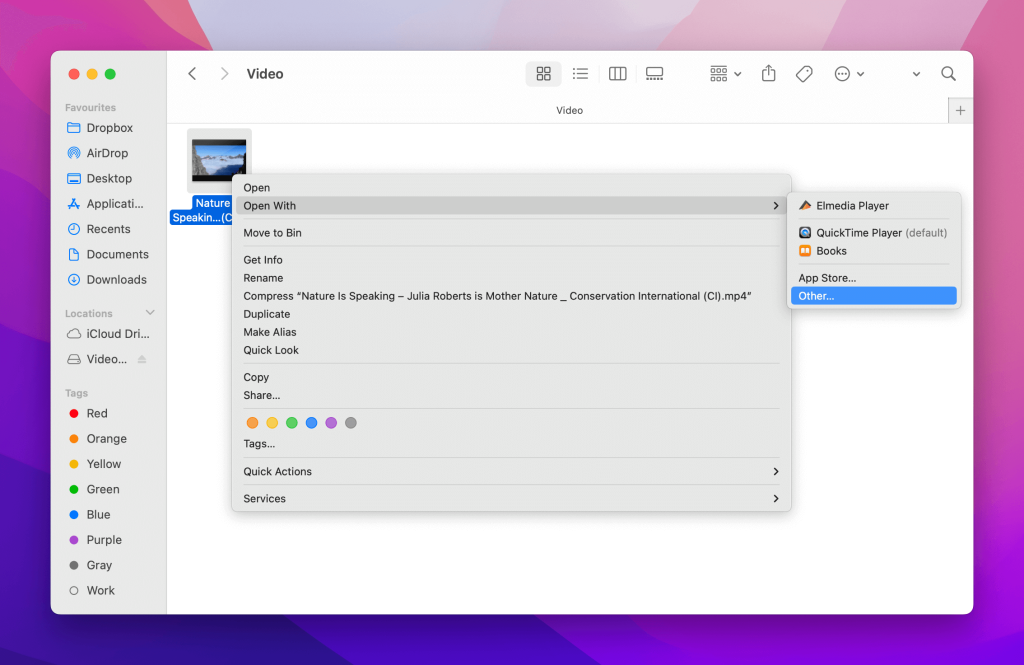Image resolution: width=1024 pixels, height=665 pixels.
Task: Open Dropbox from the sidebar
Action: pyautogui.click(x=109, y=127)
